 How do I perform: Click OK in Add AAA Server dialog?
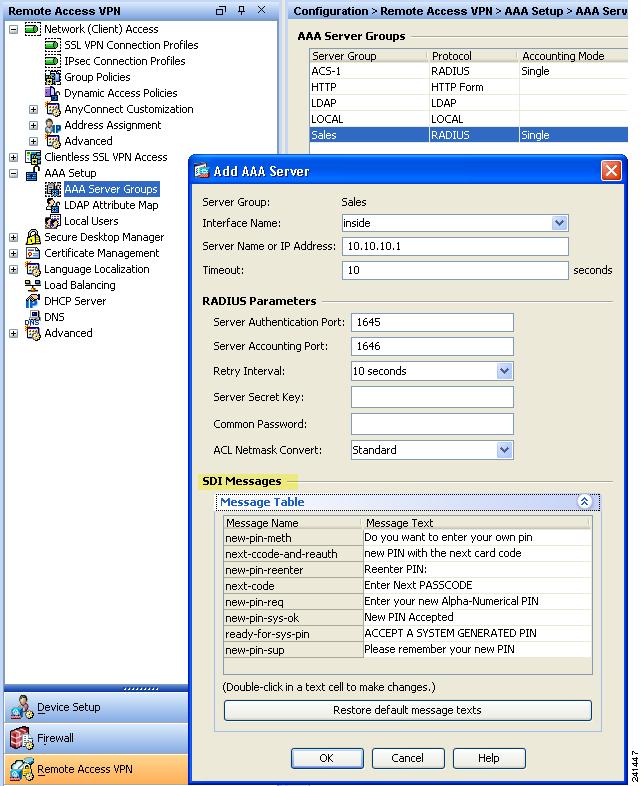pyautogui.click(x=327, y=758)
